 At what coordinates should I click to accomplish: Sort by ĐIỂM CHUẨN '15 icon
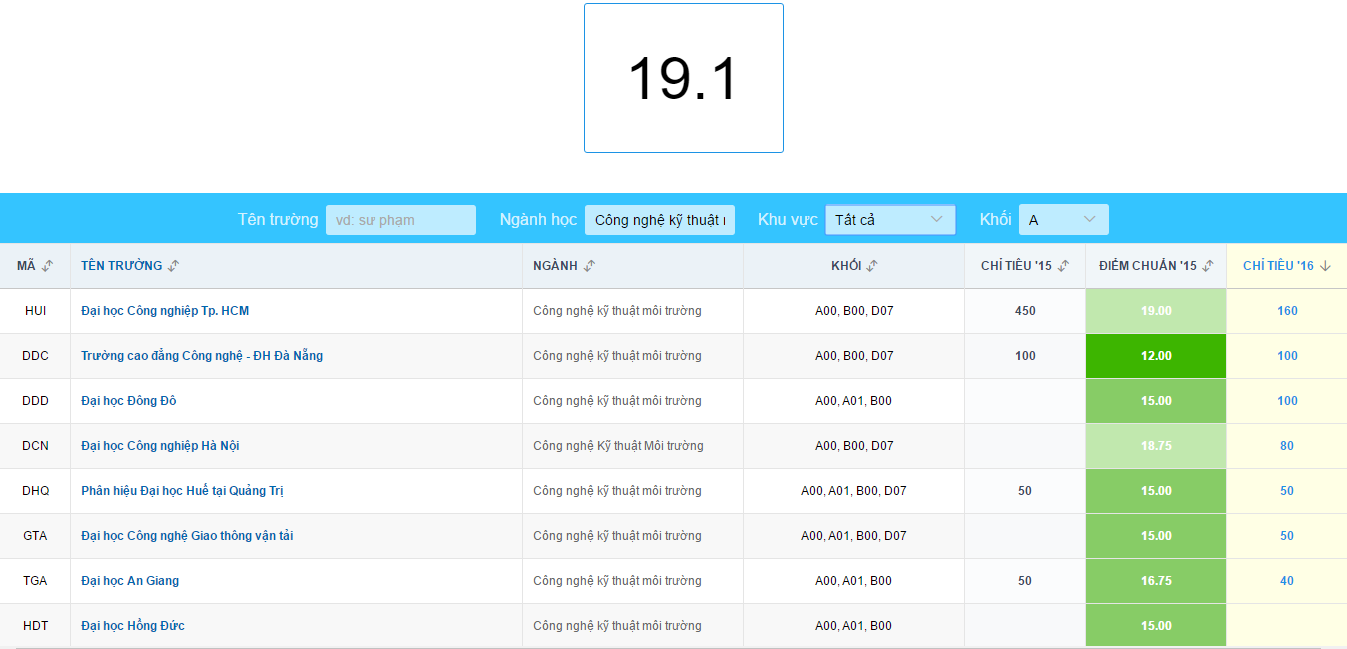point(1208,266)
